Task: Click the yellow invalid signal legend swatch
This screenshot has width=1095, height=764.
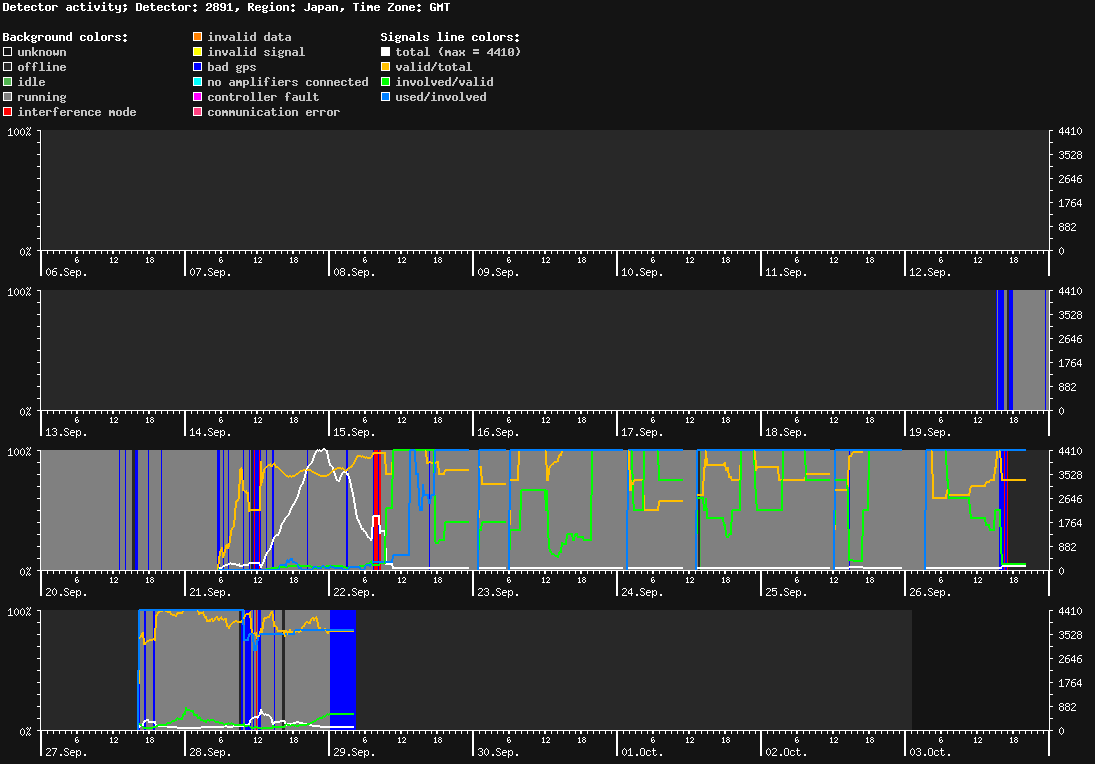Action: pos(198,52)
